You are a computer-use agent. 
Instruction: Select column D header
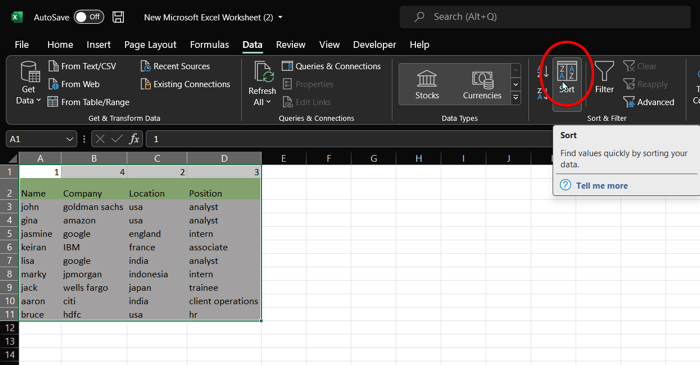224,158
